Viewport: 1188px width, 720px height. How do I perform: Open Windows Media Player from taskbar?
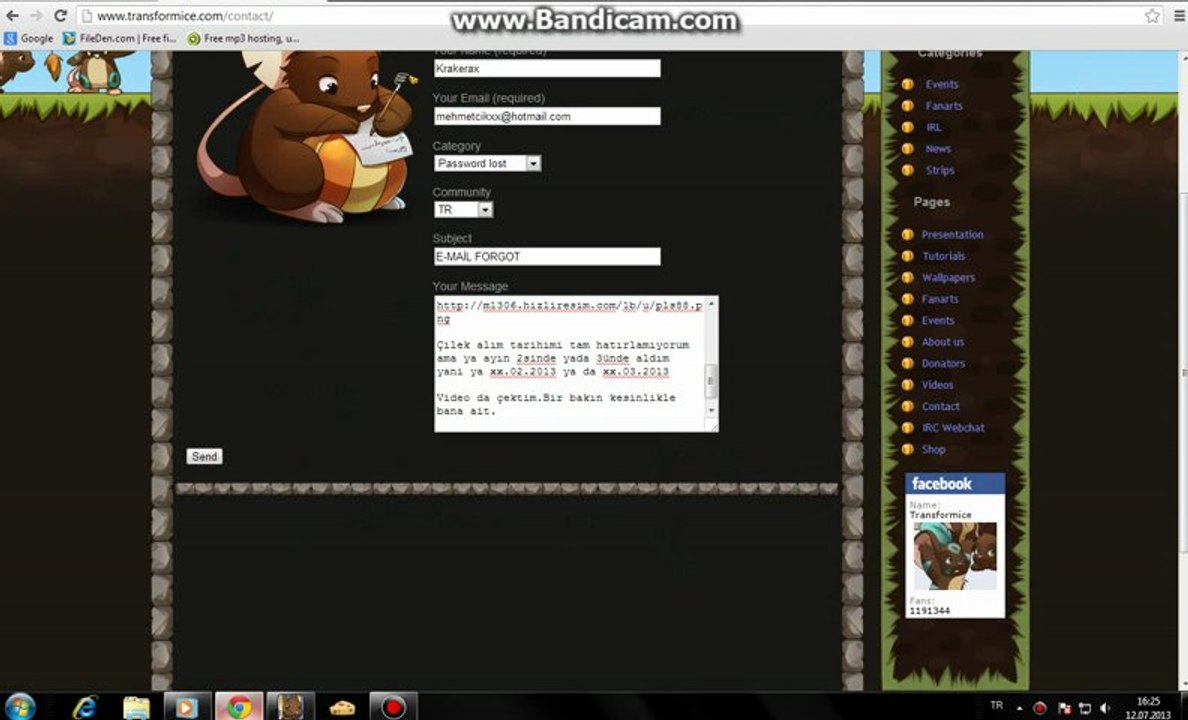point(186,706)
